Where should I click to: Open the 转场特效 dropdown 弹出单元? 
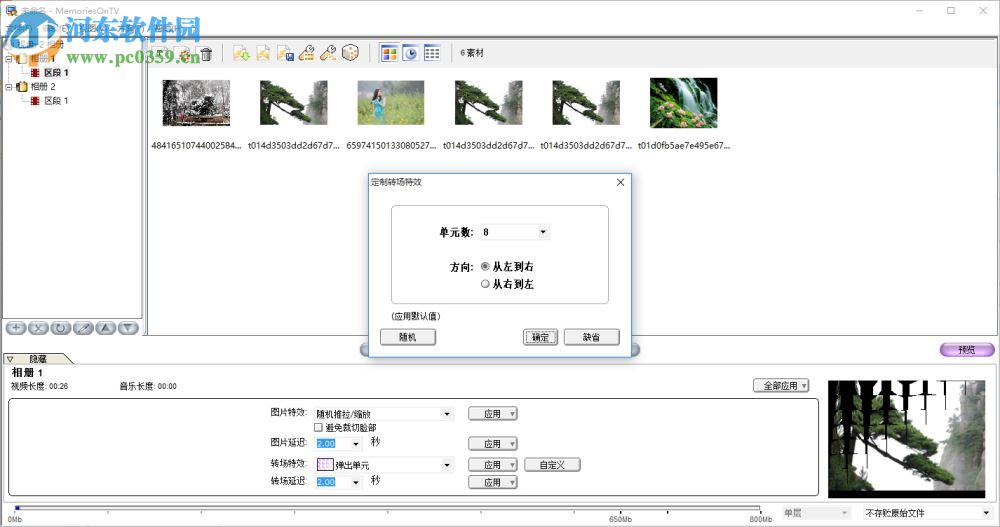pos(447,465)
